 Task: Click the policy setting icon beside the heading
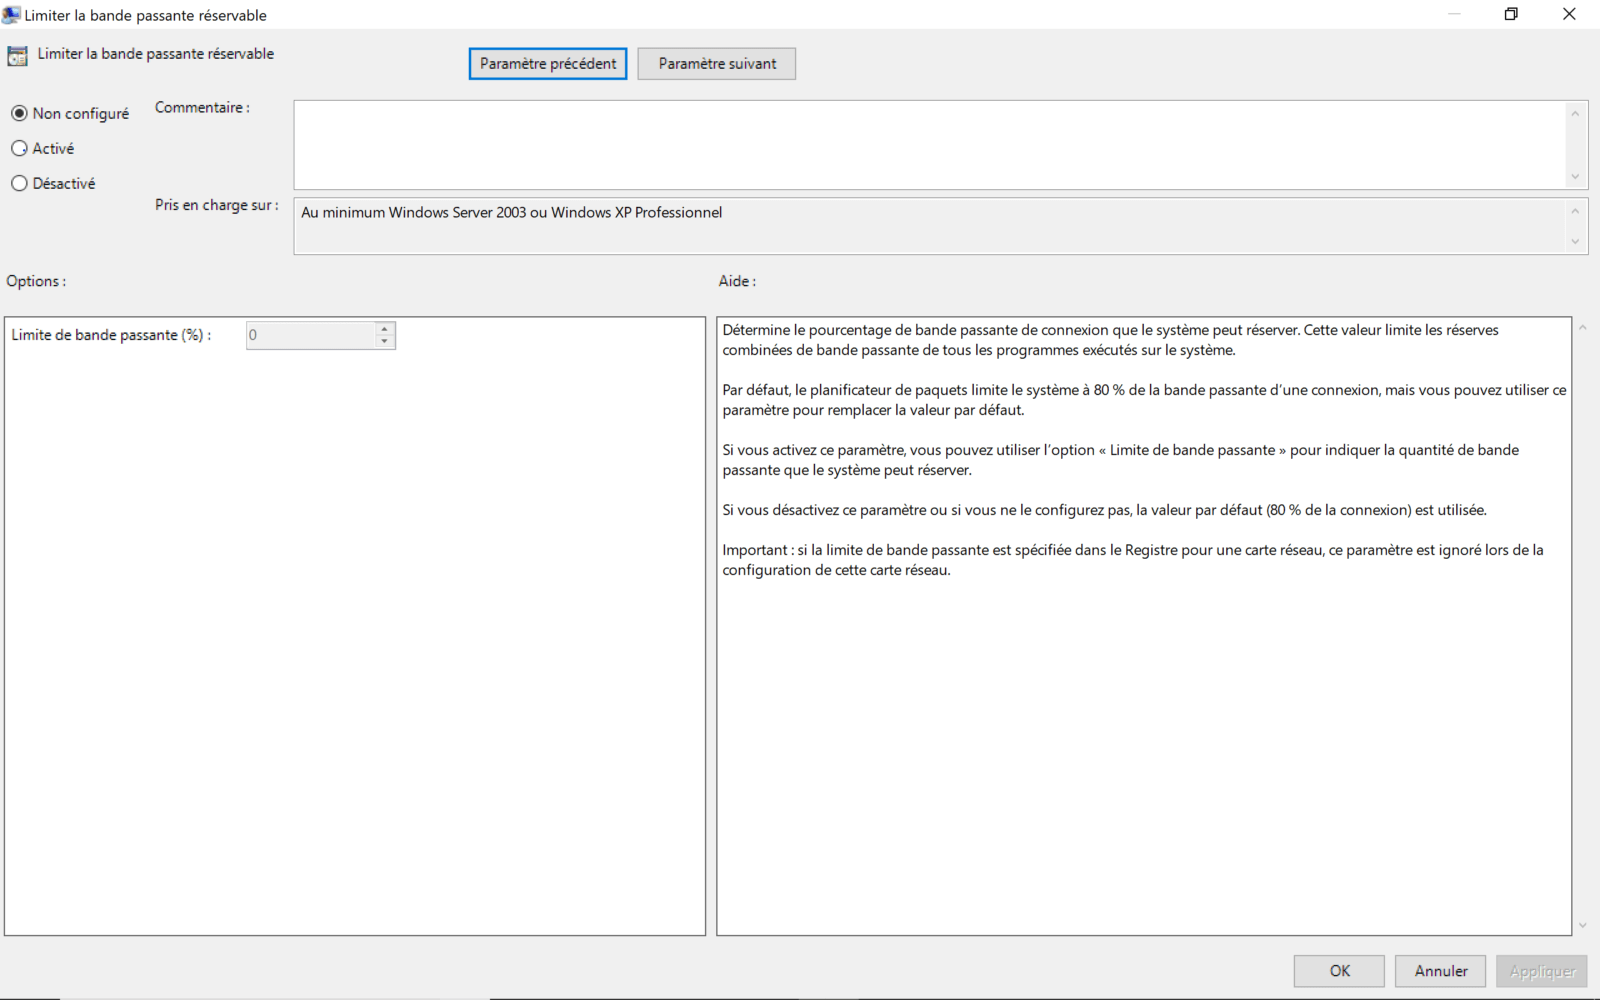(x=17, y=56)
